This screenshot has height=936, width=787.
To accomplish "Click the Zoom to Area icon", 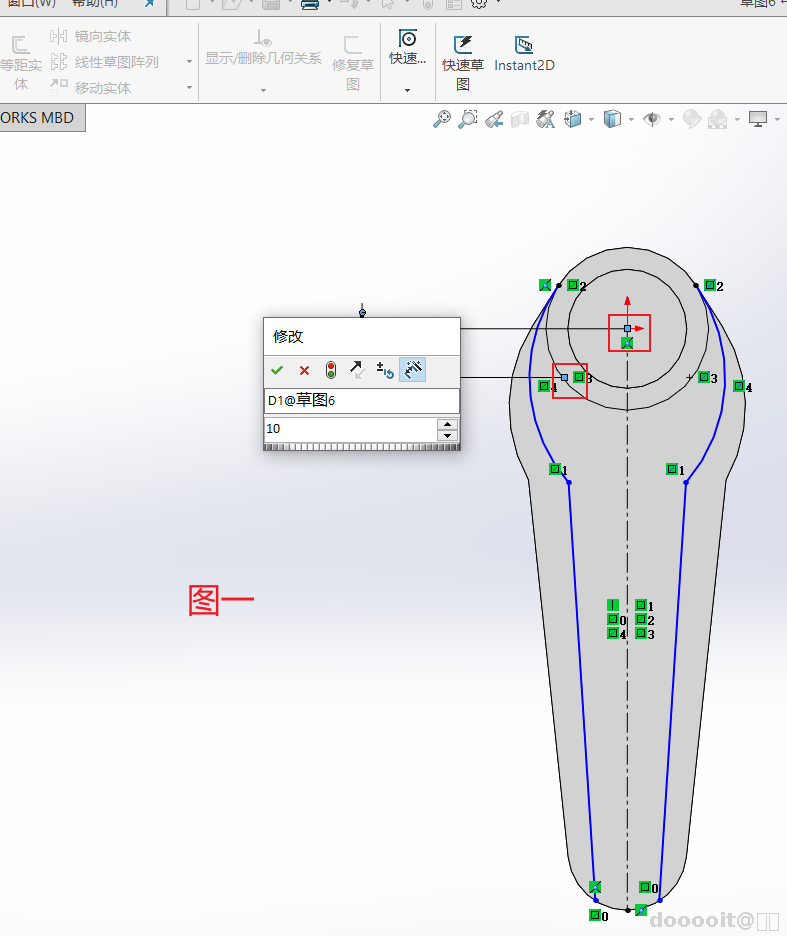I will tap(467, 120).
